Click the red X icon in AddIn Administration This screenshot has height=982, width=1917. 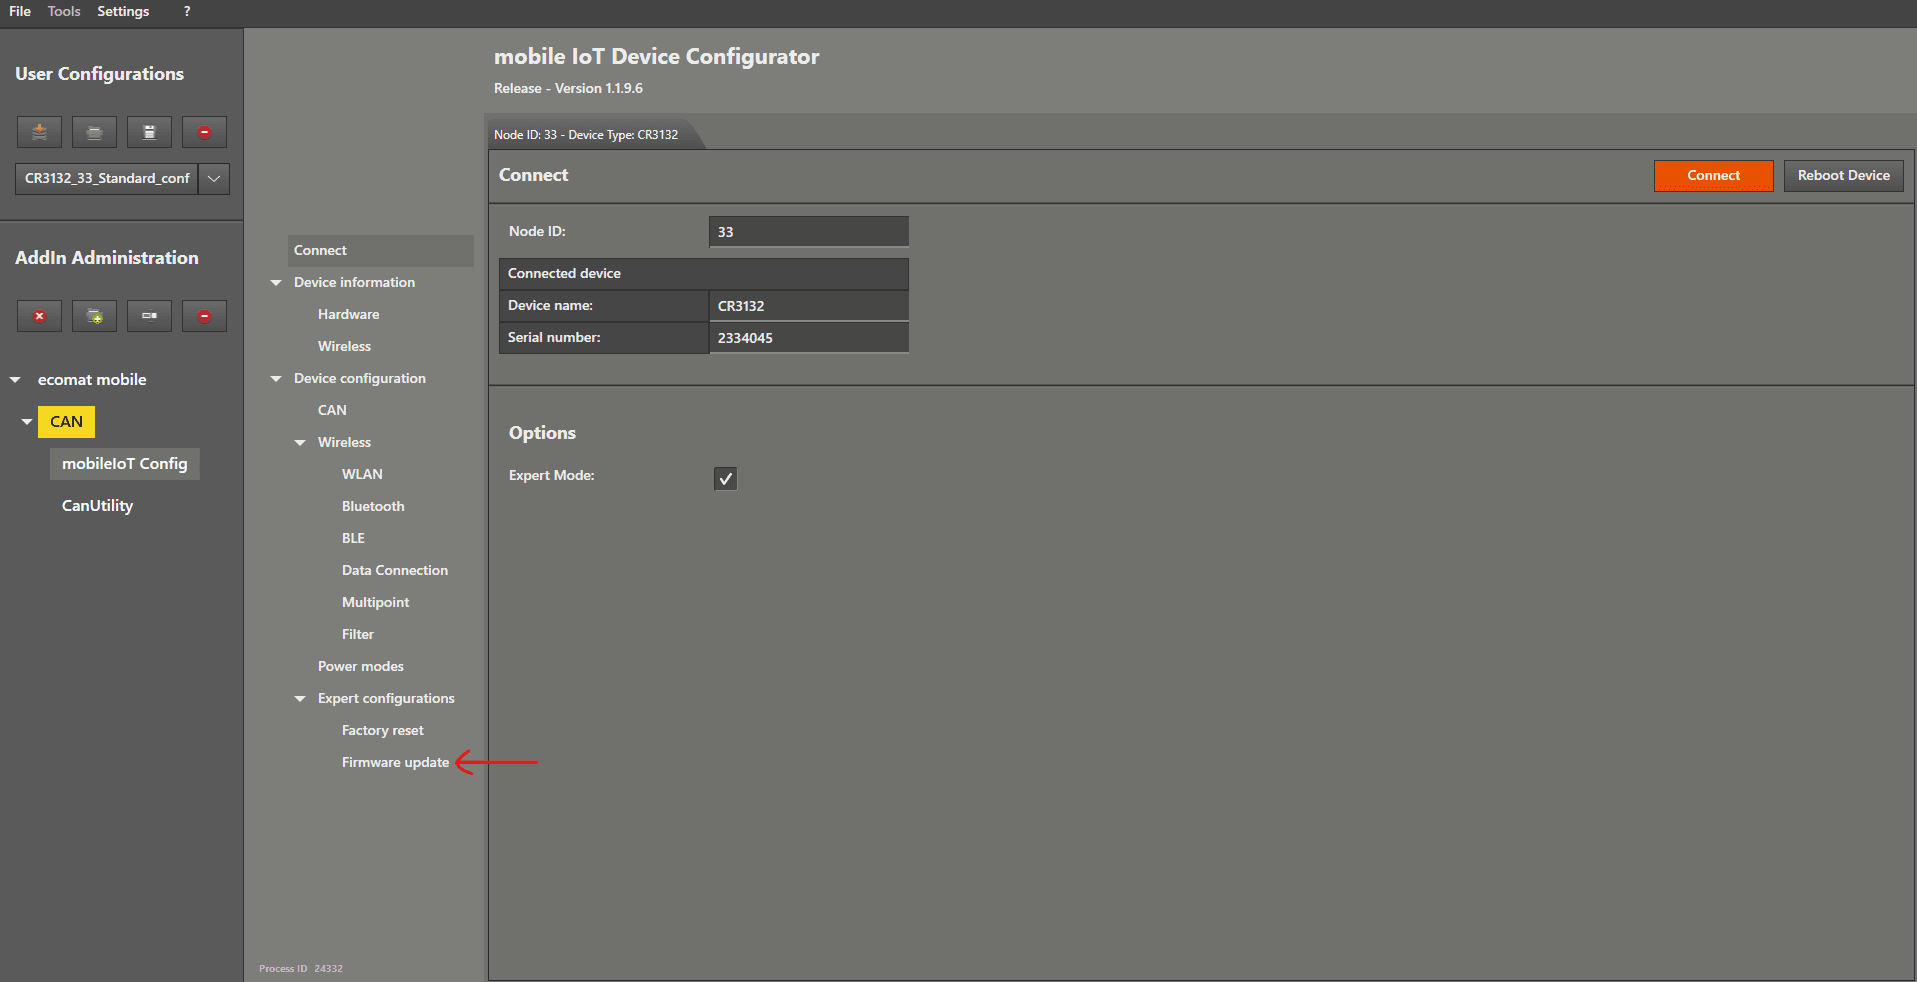point(39,316)
